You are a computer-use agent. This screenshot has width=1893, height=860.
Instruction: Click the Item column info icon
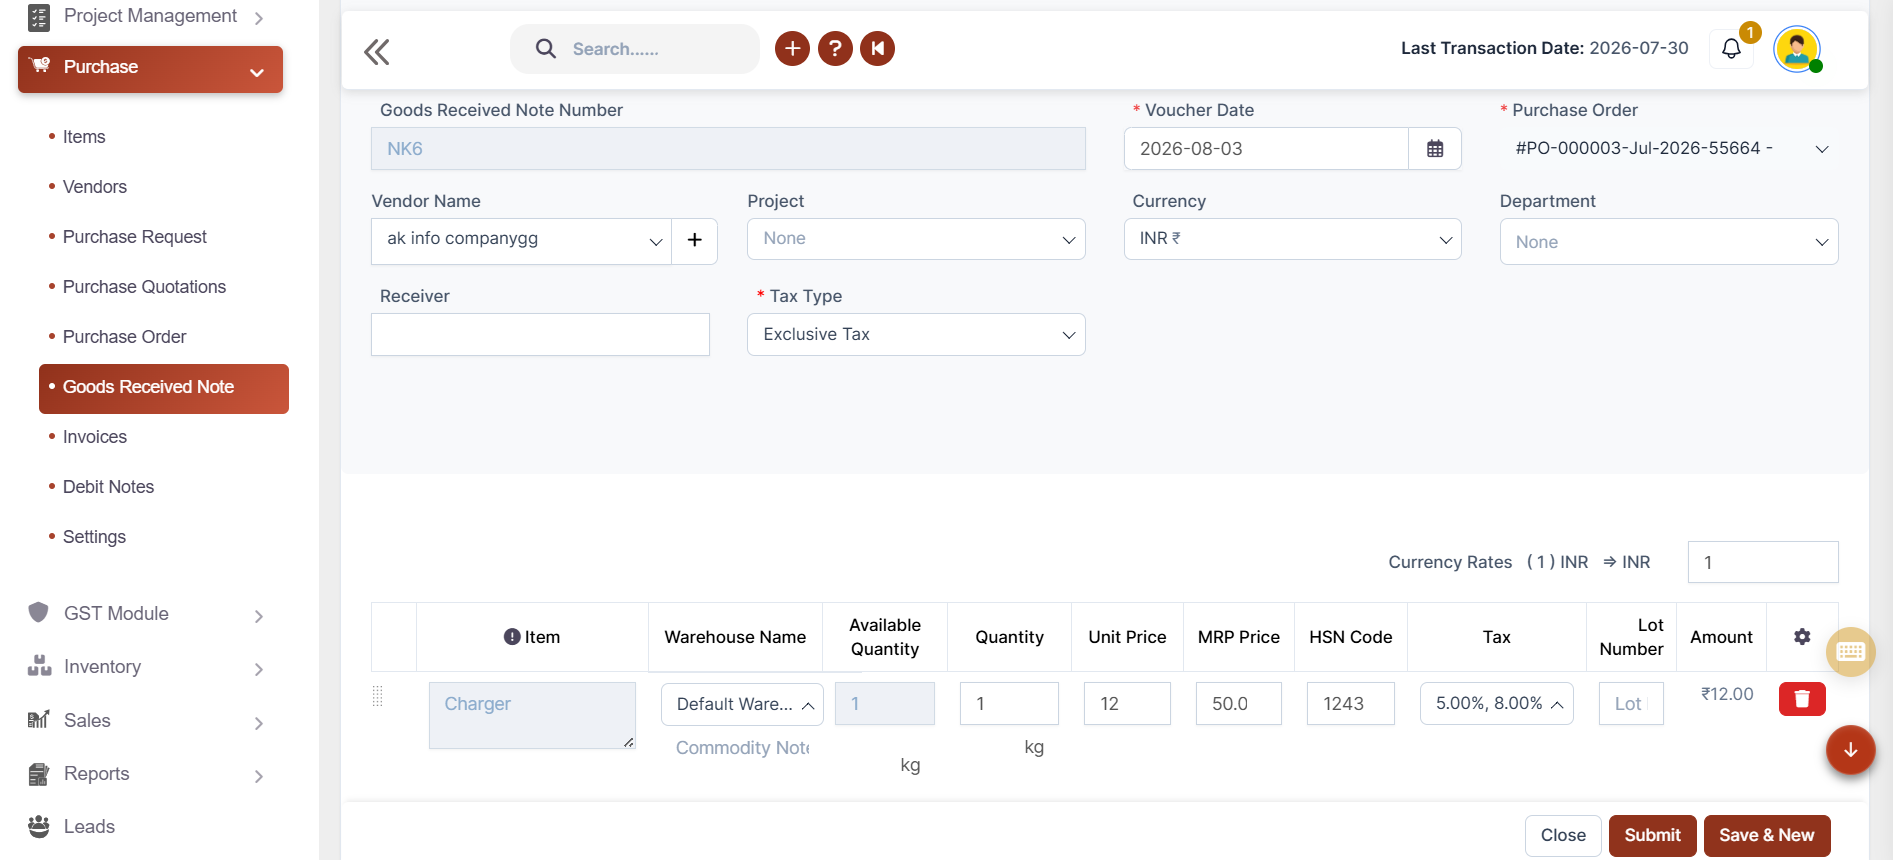pyautogui.click(x=512, y=637)
